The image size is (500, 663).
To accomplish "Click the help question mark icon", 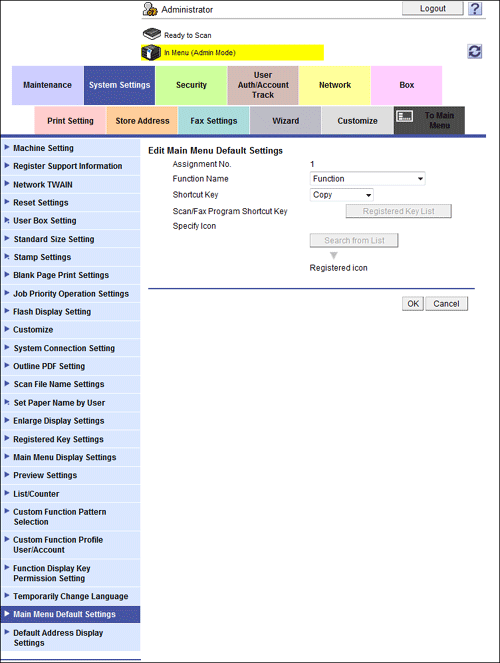I will click(x=475, y=9).
